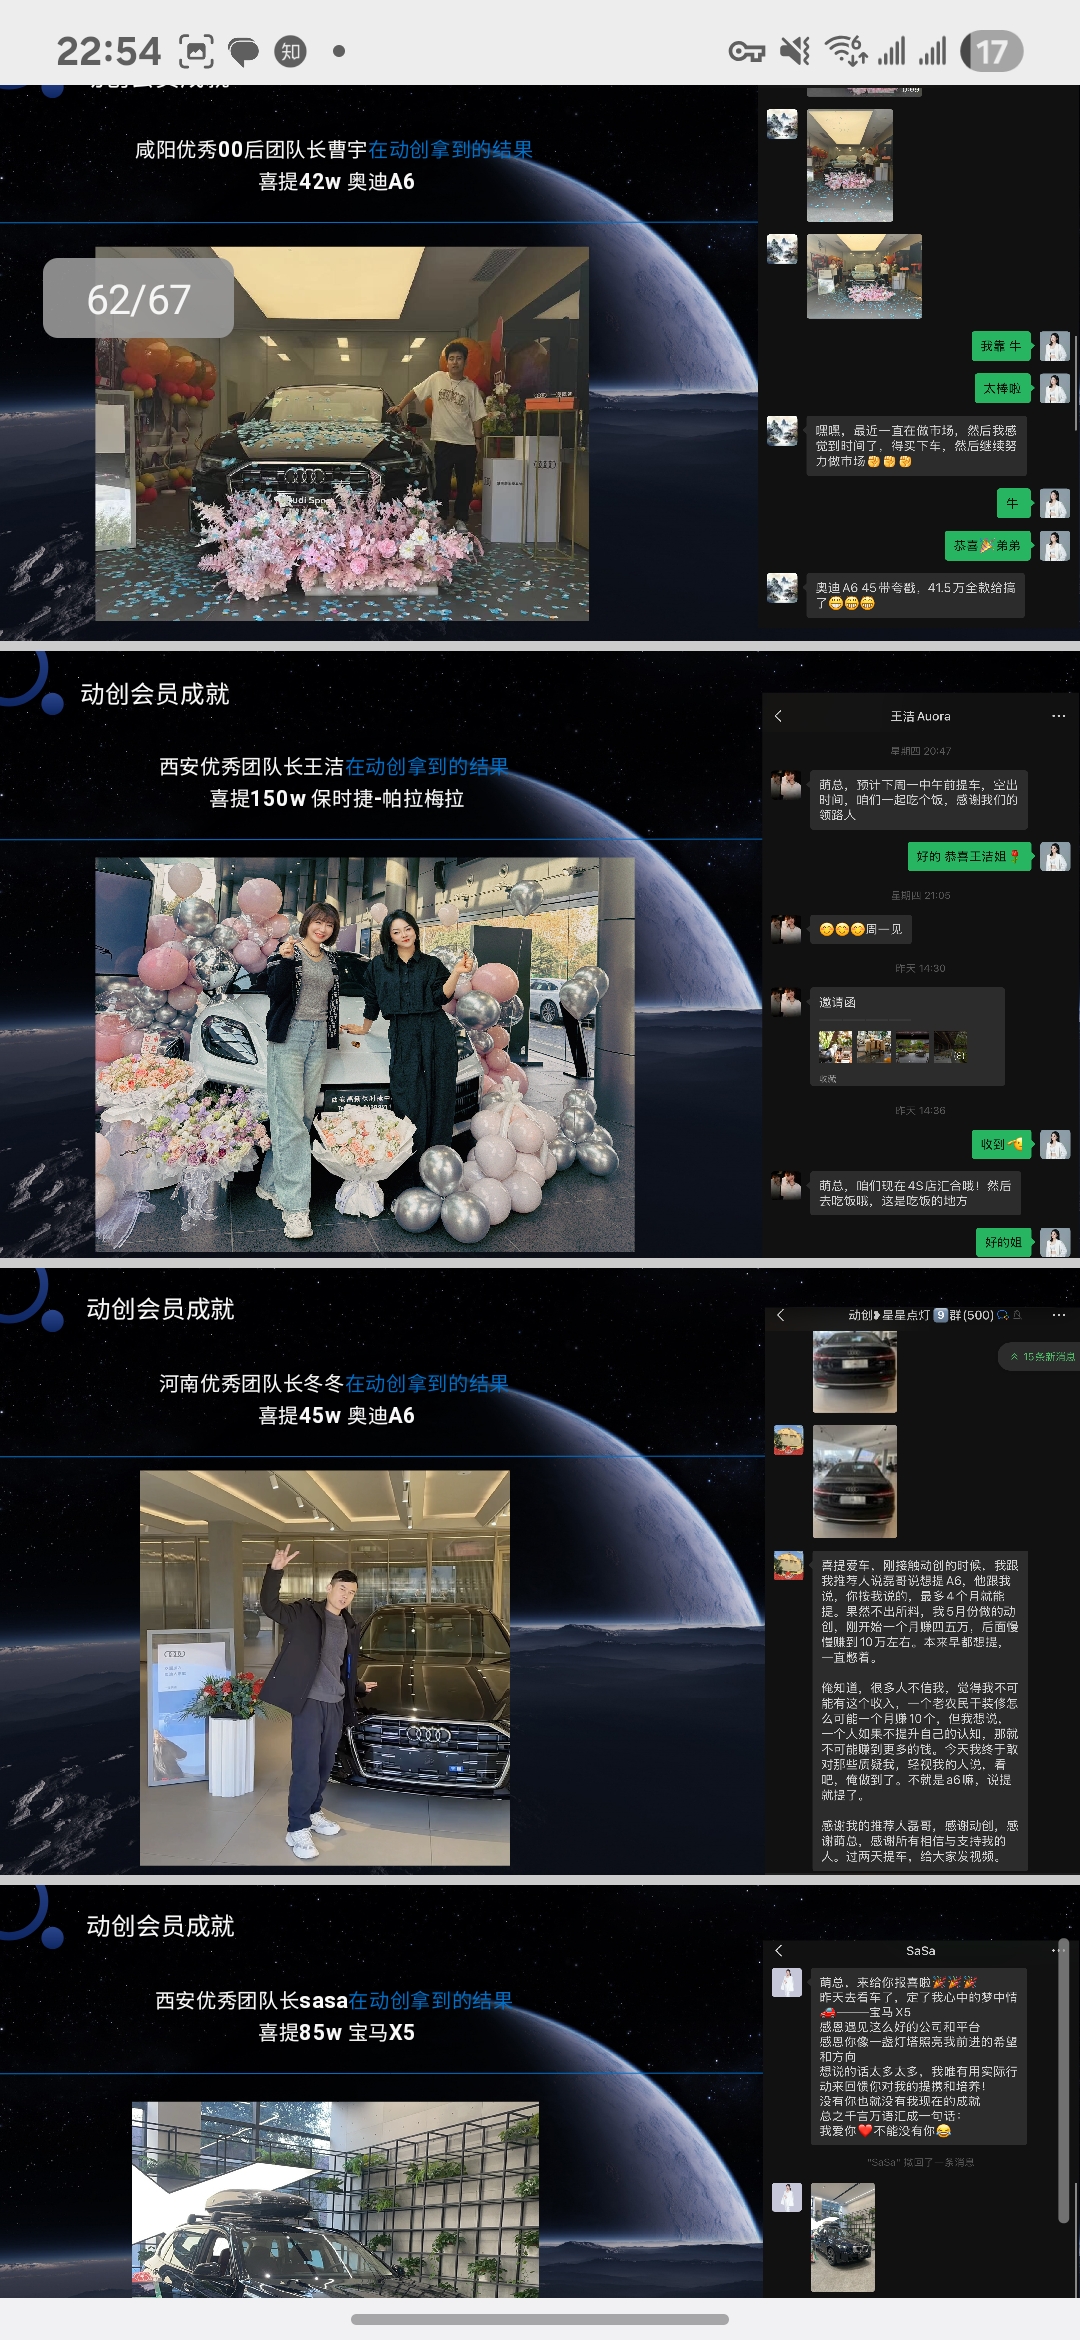Tap the 动创星星点灯9群(500) chat title
The width and height of the screenshot is (1080, 2340).
pos(921,1315)
